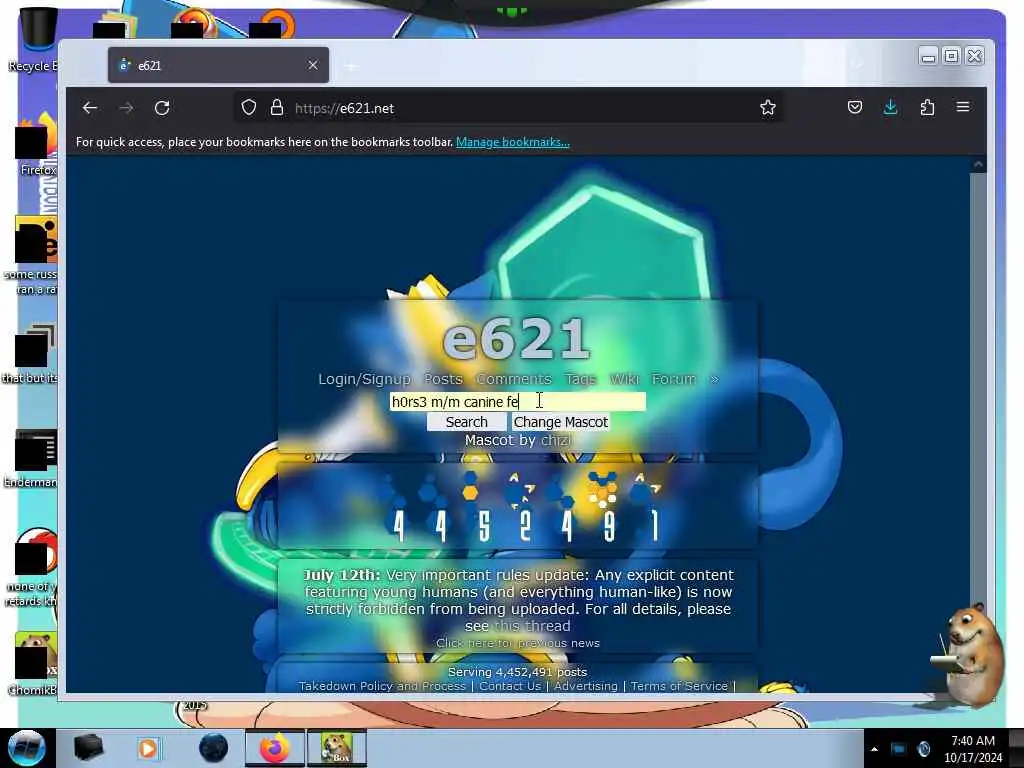Open the Comments link

513,379
